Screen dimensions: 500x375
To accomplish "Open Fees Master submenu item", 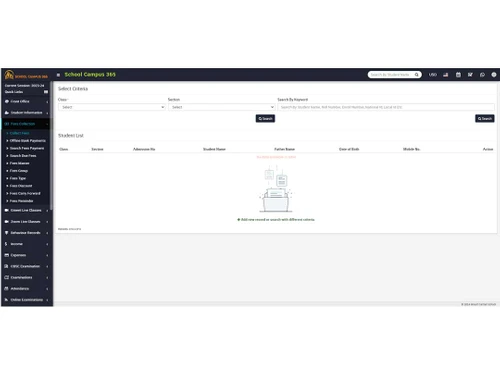I will point(19,163).
